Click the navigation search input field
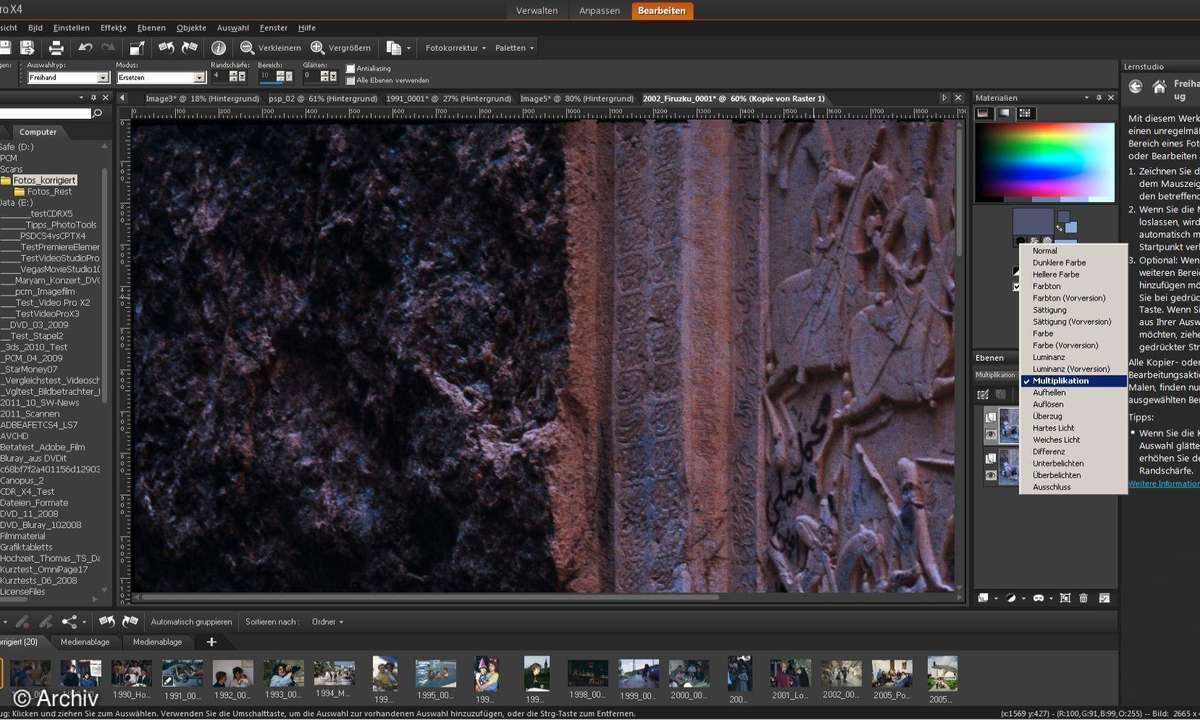 [x=45, y=114]
